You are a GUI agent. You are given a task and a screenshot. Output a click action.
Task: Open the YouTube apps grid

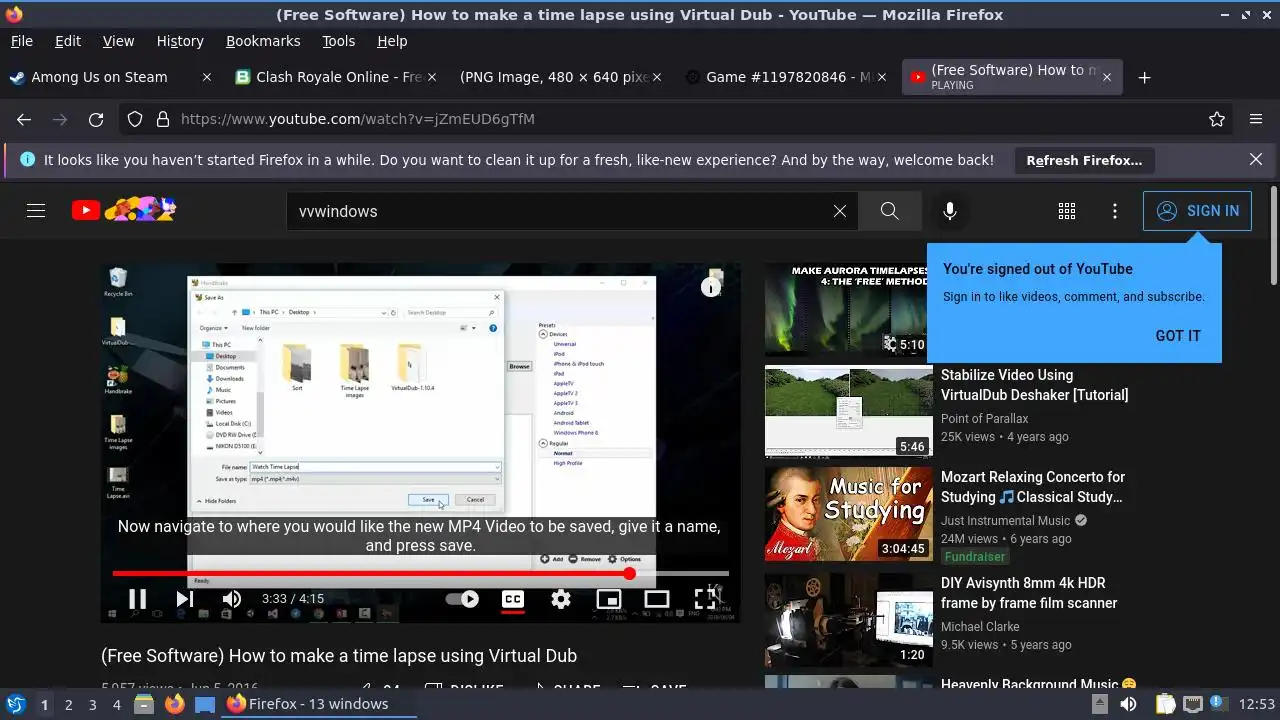(1067, 211)
